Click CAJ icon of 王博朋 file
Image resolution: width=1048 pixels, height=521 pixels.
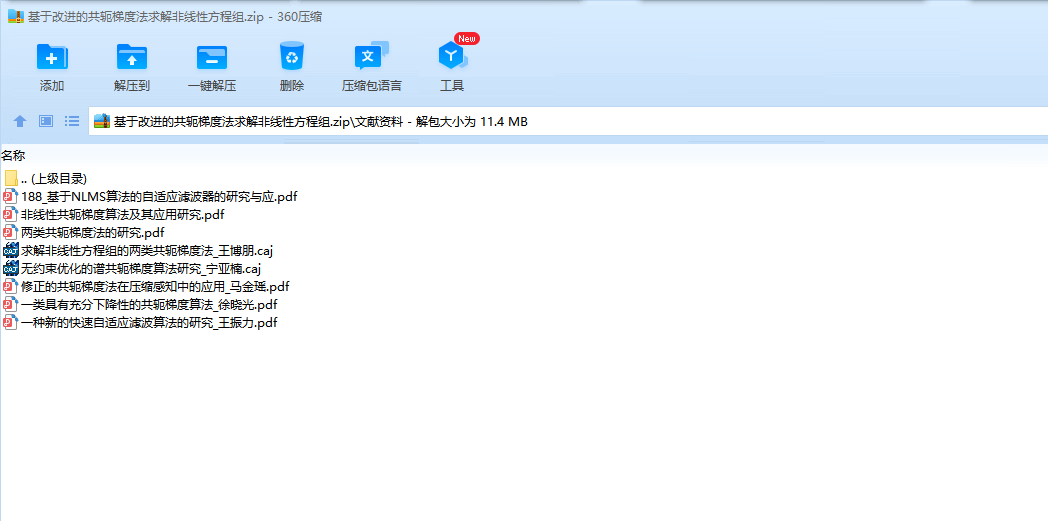[11, 250]
